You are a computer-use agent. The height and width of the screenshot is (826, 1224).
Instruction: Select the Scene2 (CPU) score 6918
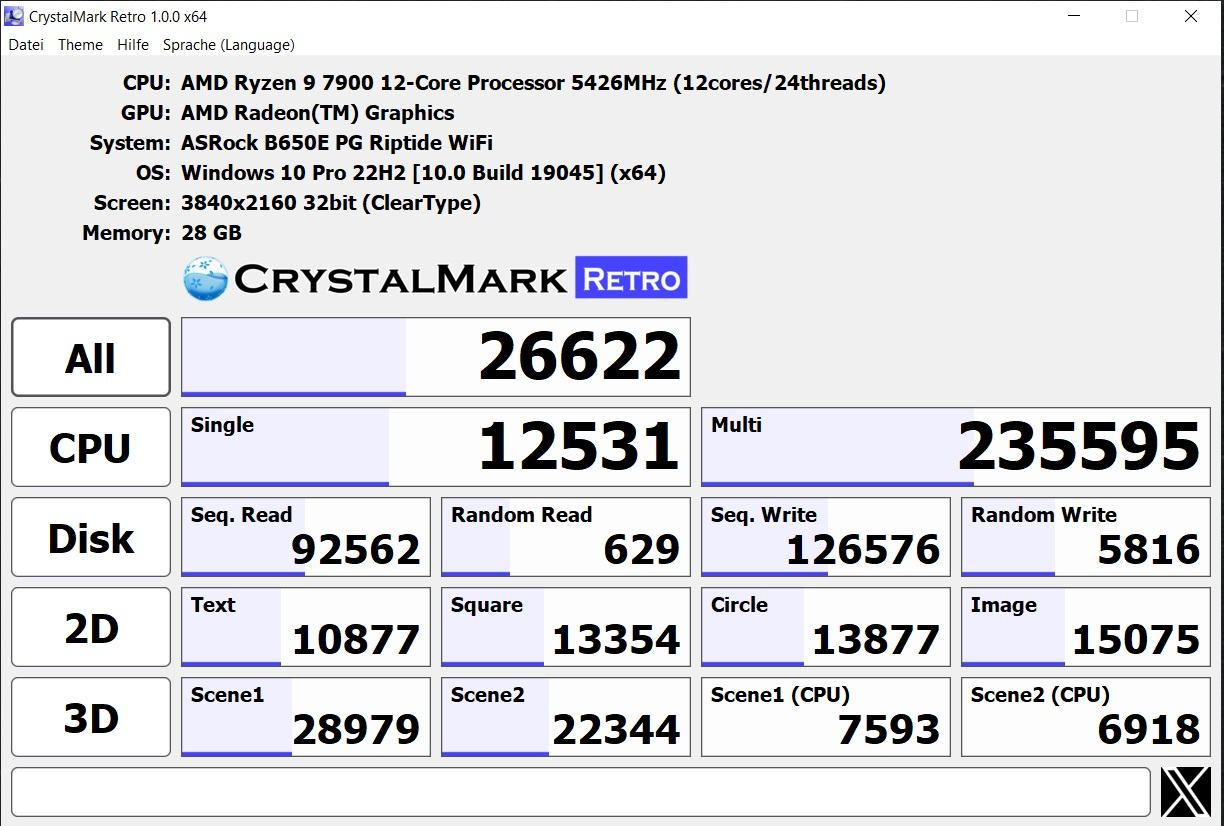click(1086, 717)
